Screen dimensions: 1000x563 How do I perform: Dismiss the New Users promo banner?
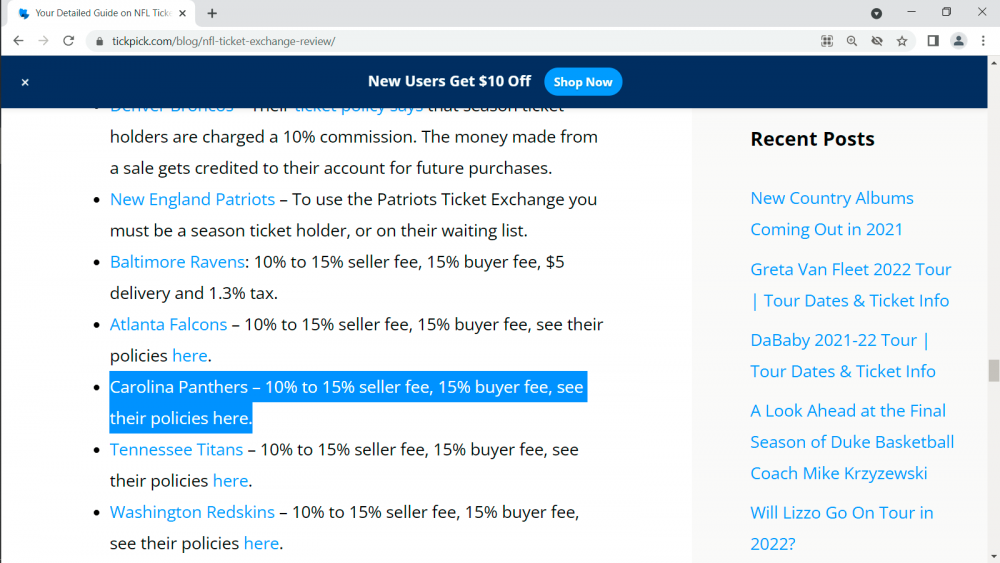[x=25, y=82]
